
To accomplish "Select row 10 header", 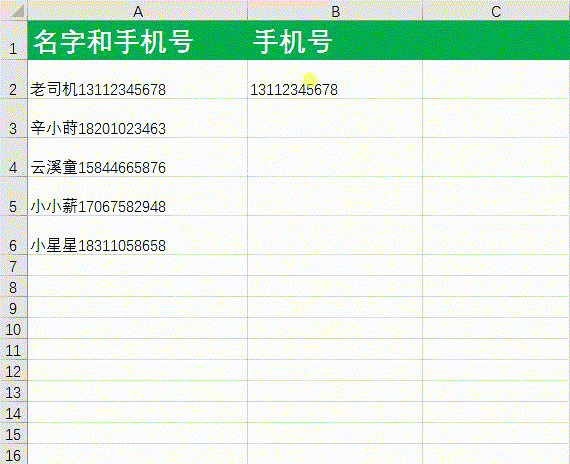I will pos(14,328).
